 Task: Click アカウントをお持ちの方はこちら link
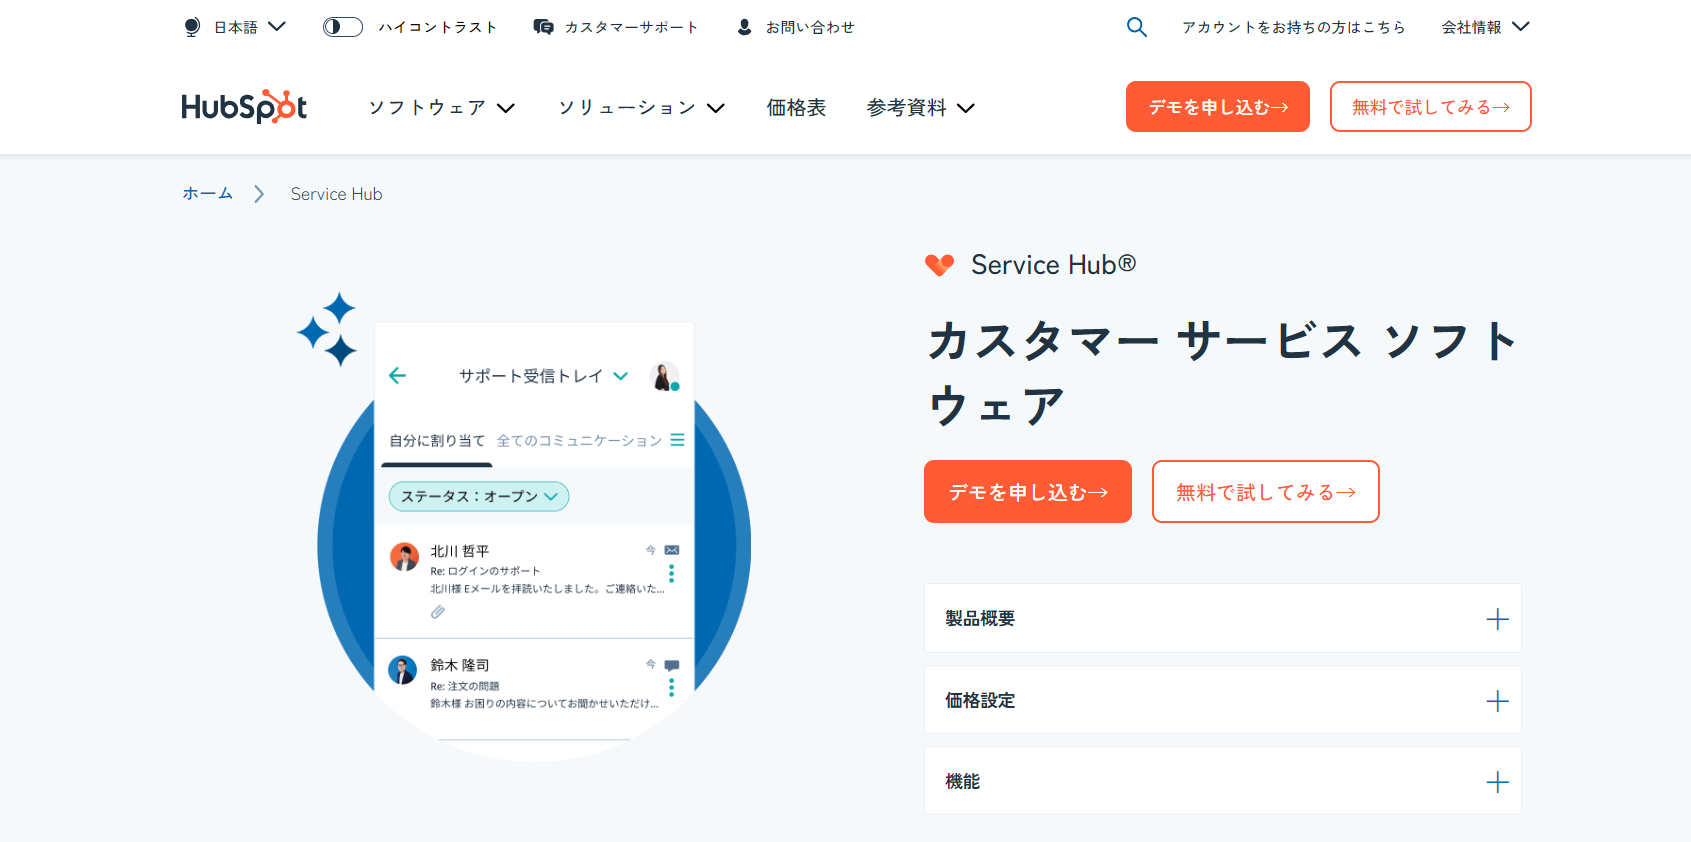click(x=1294, y=27)
